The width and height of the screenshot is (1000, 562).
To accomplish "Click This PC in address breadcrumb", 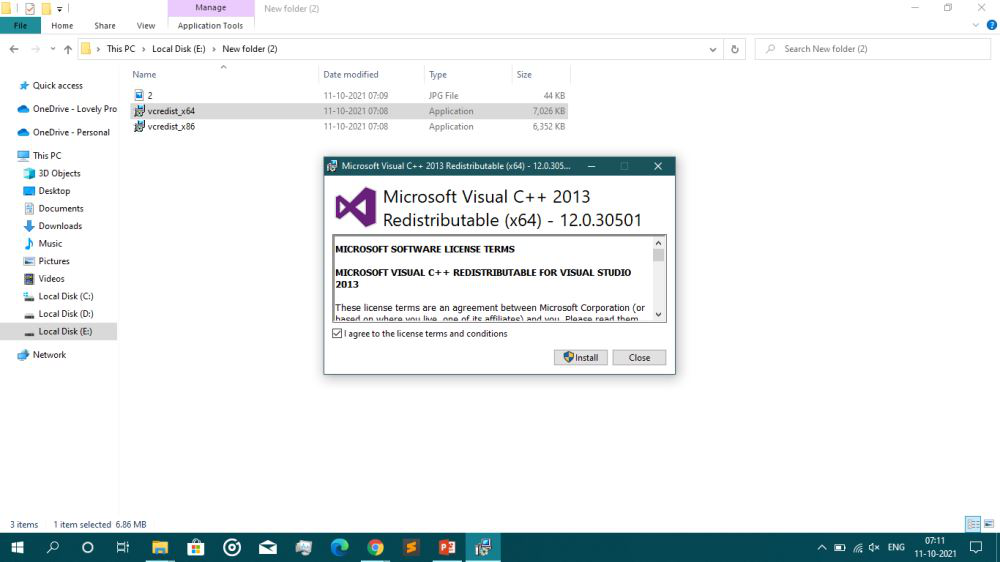I will (121, 49).
